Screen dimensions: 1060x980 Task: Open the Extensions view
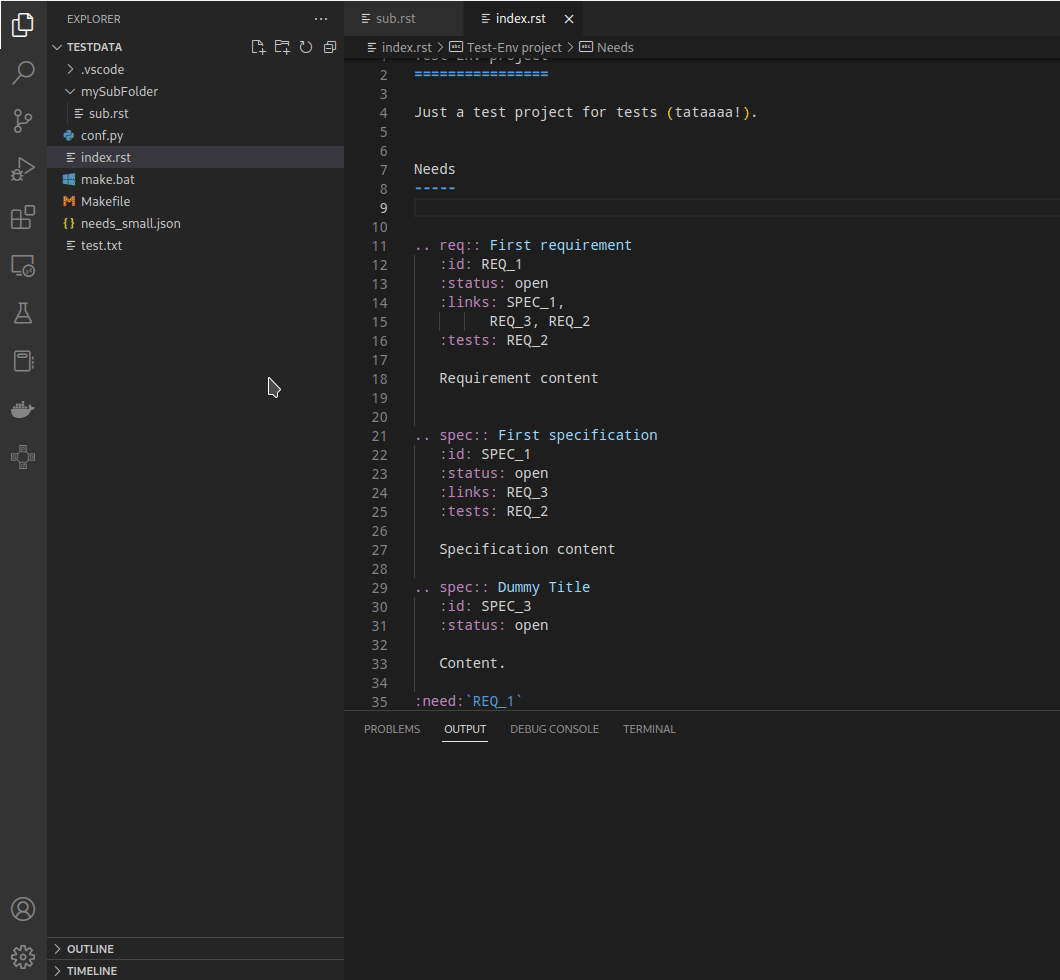(x=23, y=218)
